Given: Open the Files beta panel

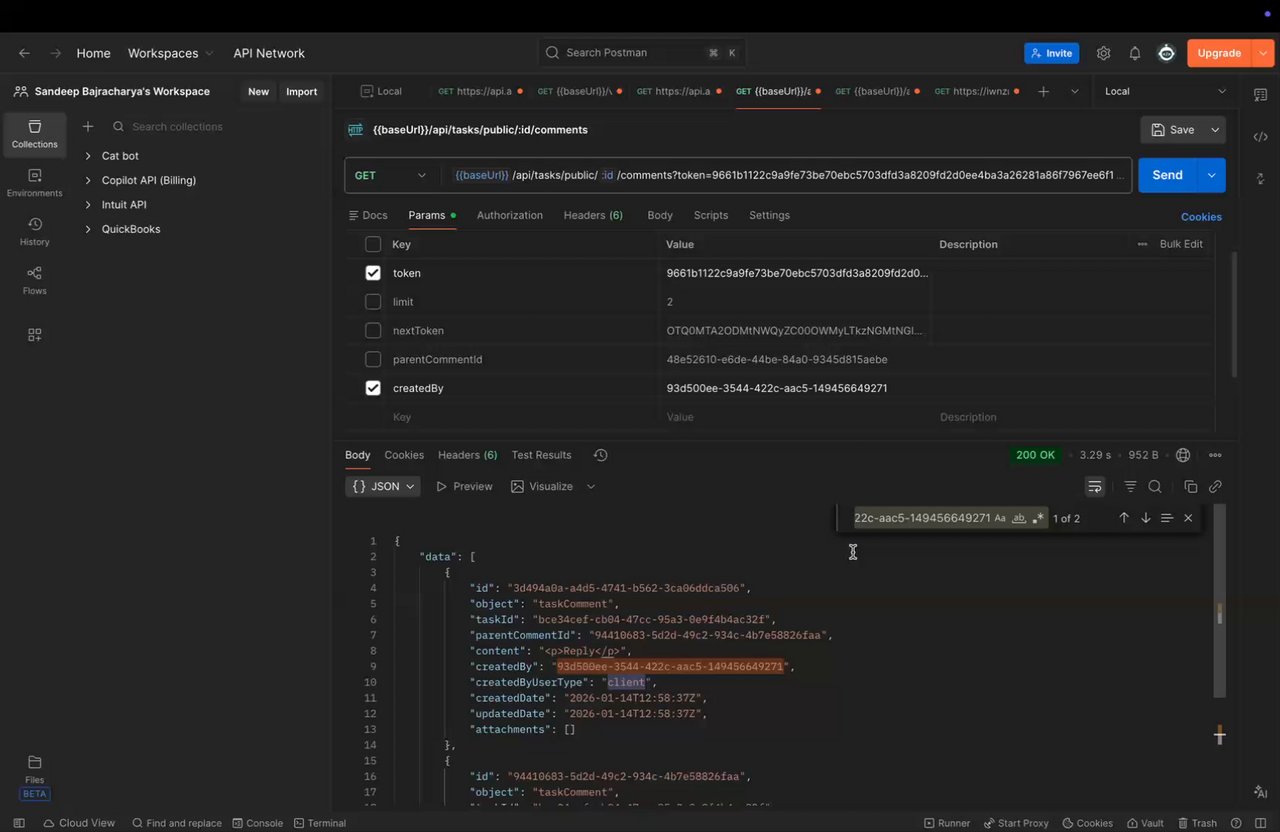Looking at the screenshot, I should tap(34, 770).
